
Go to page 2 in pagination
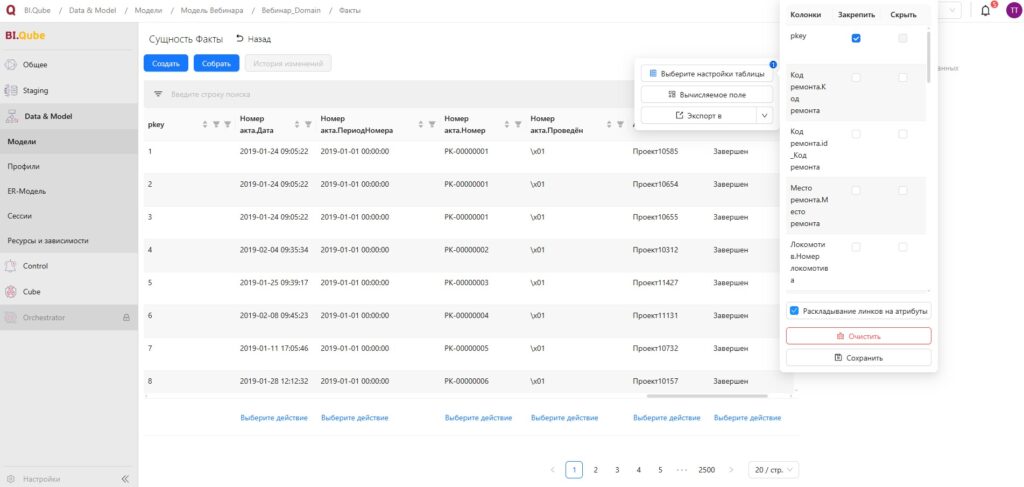pos(596,469)
